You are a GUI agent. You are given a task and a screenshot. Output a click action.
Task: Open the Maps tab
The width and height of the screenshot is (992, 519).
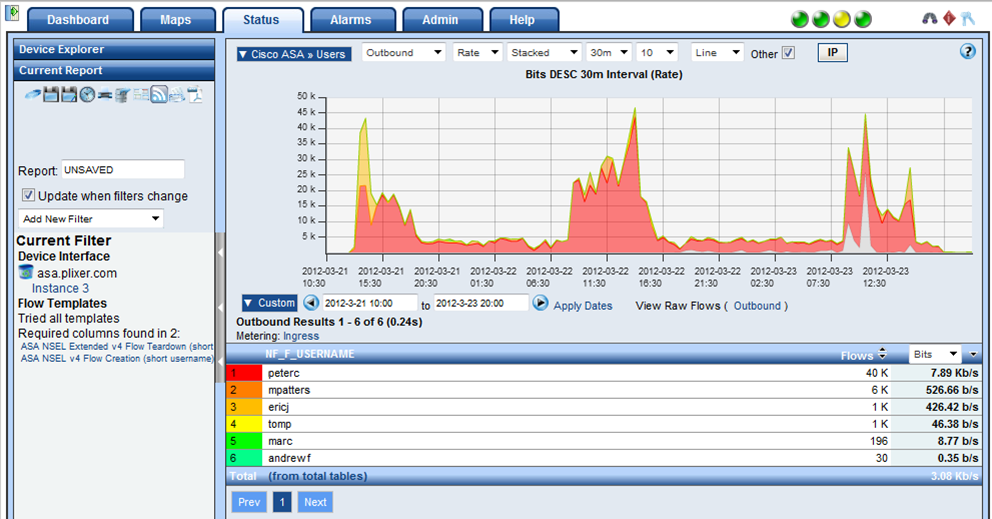tap(175, 20)
